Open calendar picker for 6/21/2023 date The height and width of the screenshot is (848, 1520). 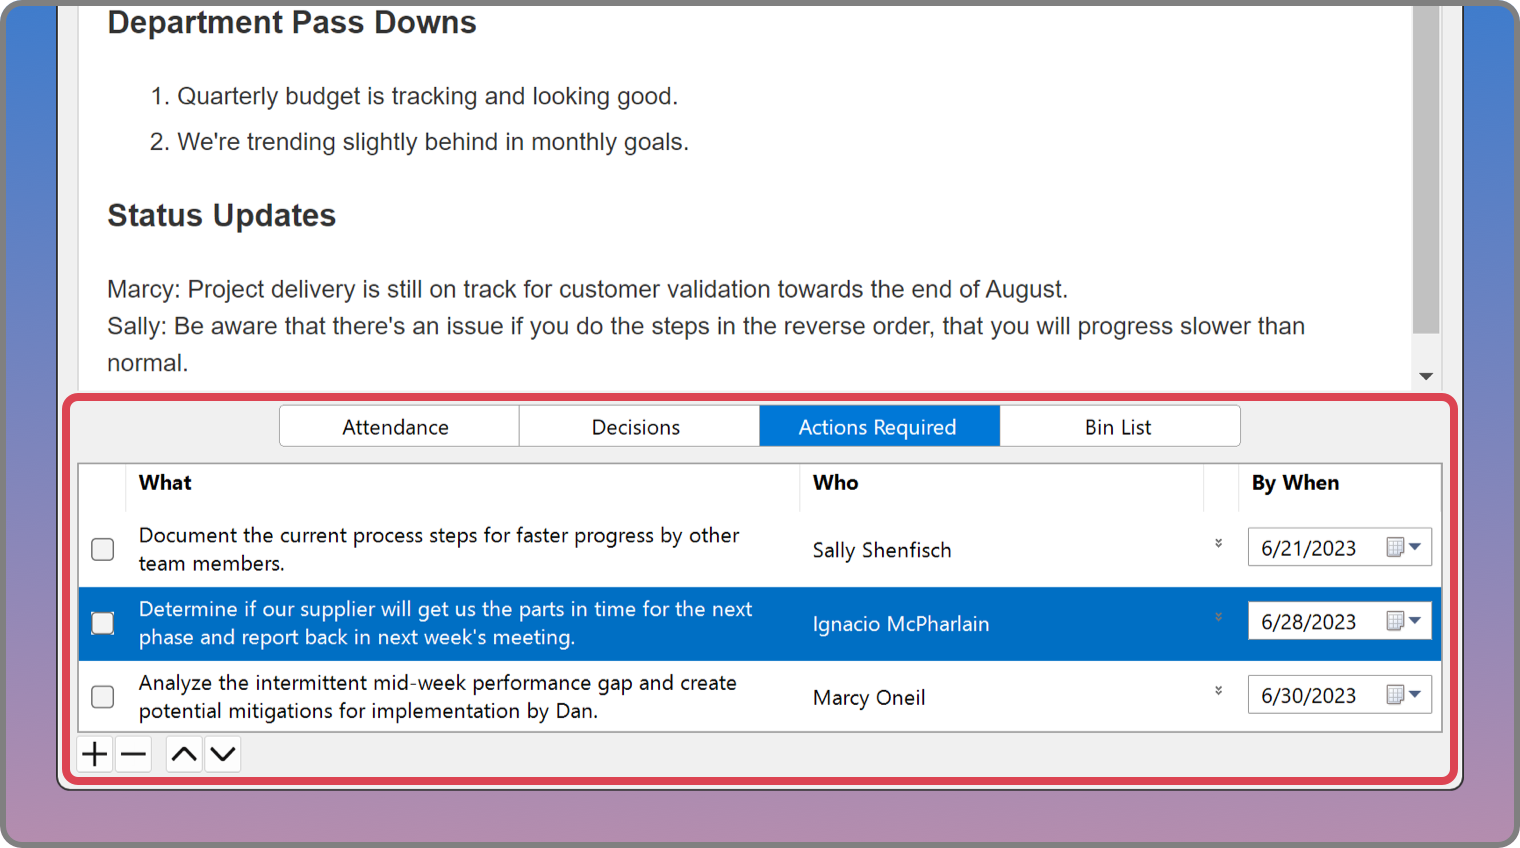pos(1403,547)
